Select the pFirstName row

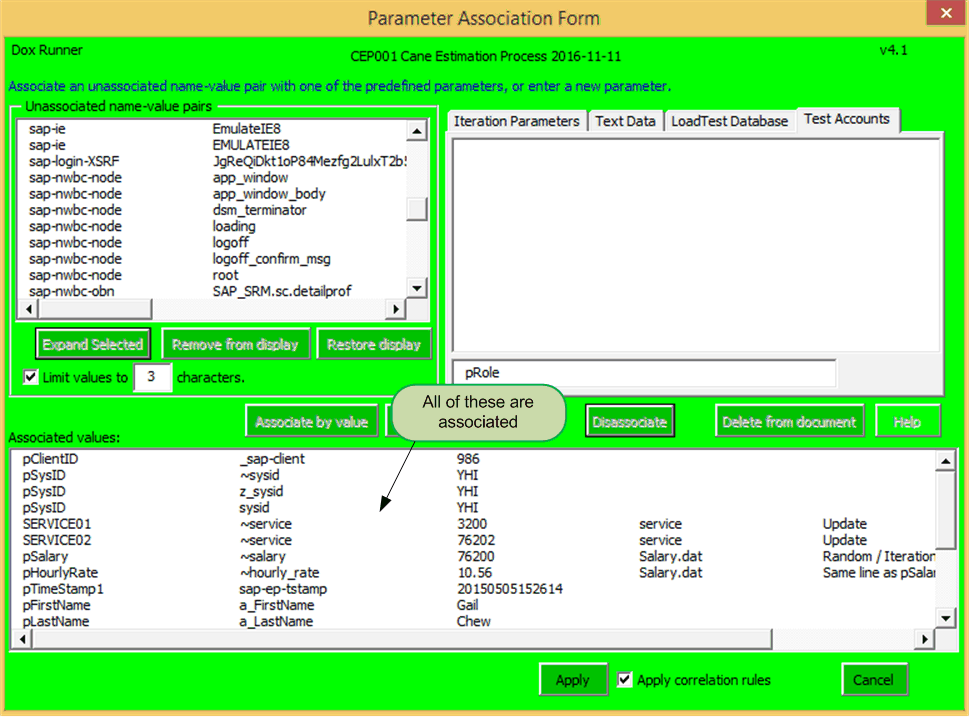click(x=474, y=605)
